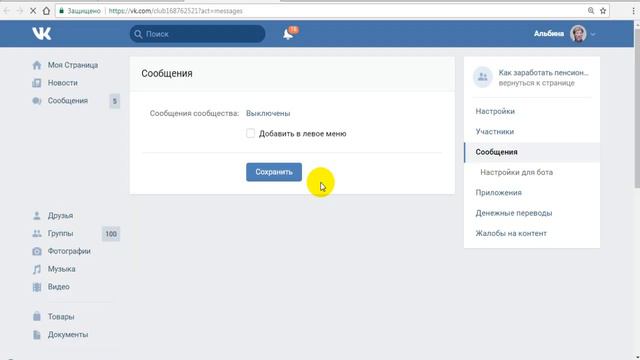The height and width of the screenshot is (360, 640).
Task: Click the person icon beside Друзья
Action: point(37,216)
